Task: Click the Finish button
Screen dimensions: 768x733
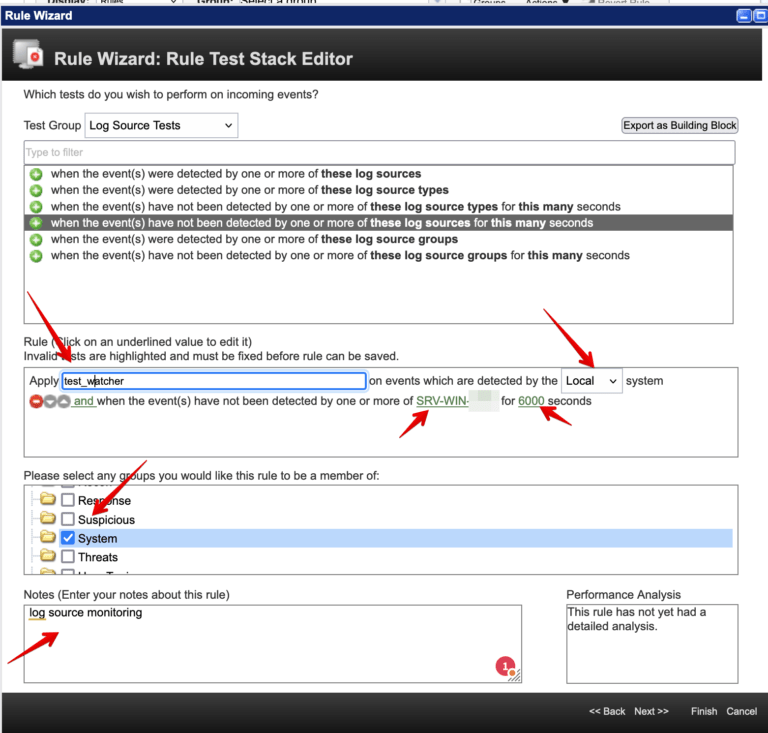Action: pos(704,711)
